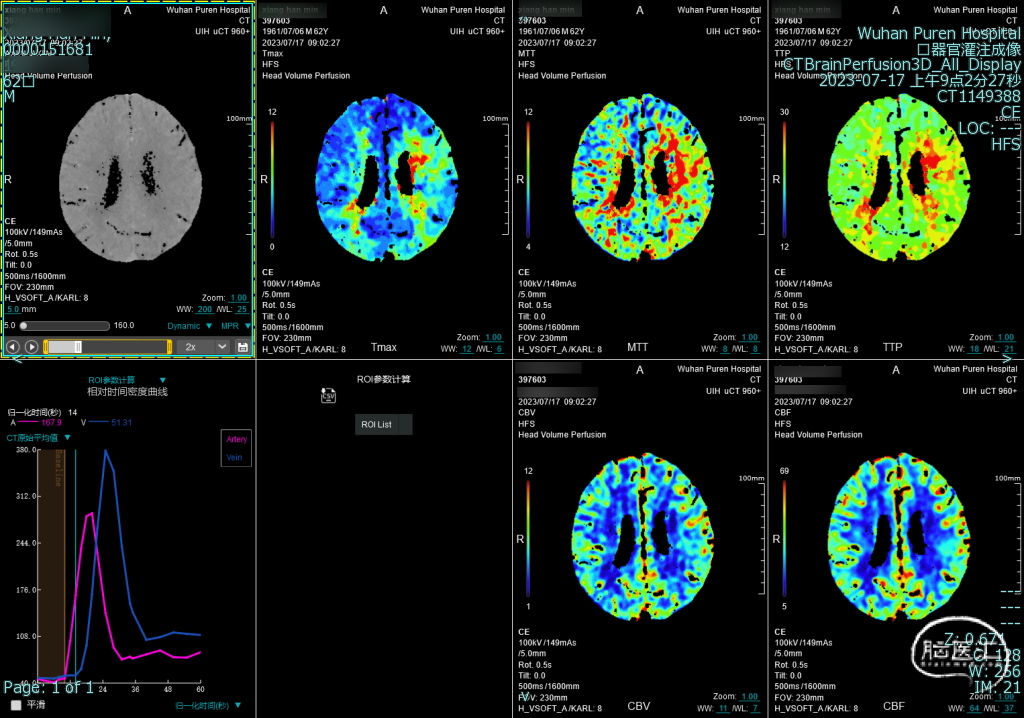Click the Zoom value in the TTP panel

pos(1006,337)
